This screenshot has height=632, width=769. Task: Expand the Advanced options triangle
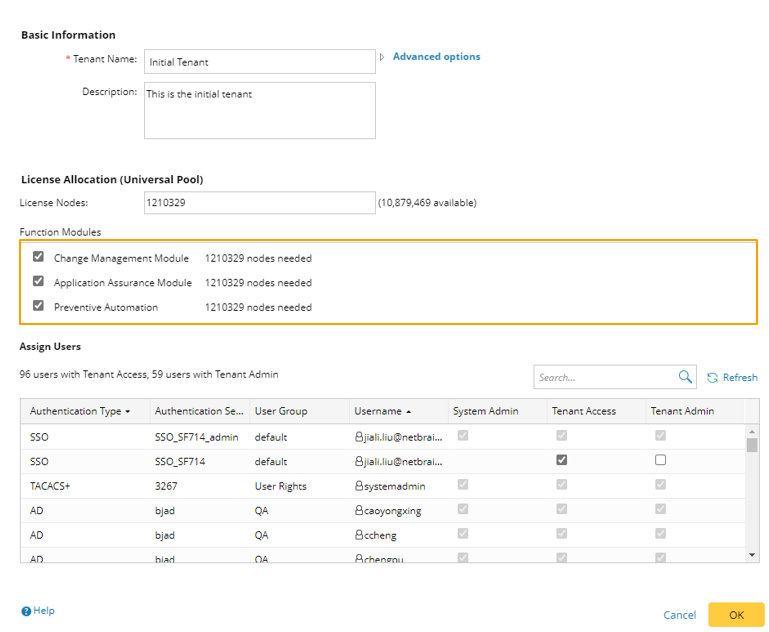pos(382,57)
